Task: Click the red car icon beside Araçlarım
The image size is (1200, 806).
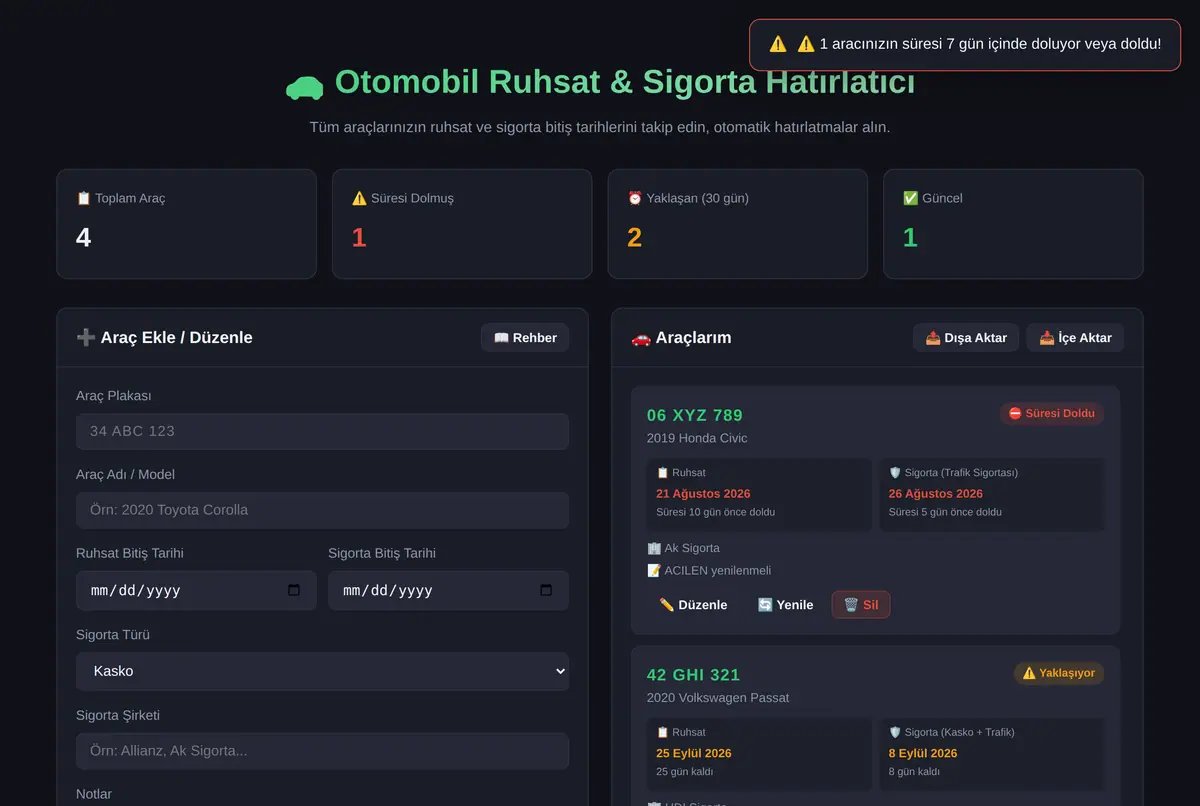Action: 641,338
